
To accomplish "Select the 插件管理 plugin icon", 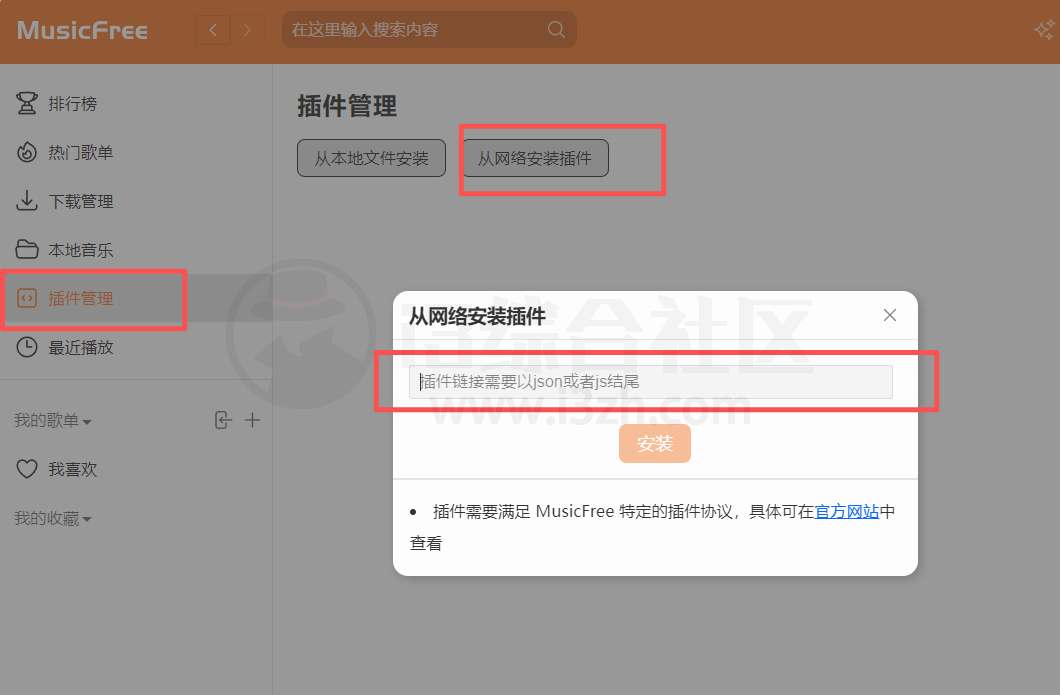I will tap(25, 298).
